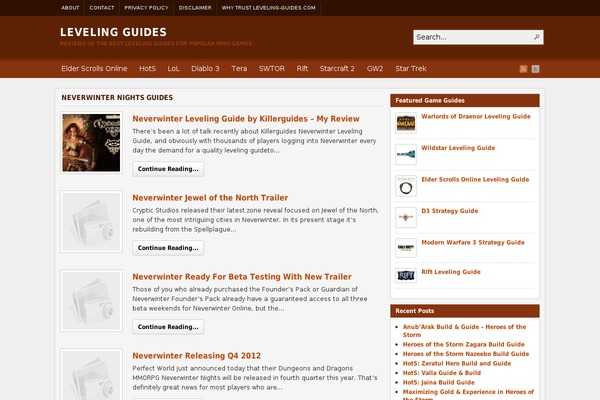This screenshot has height=400, width=600.
Task: Go to Starcraft 2 category
Action: point(337,69)
